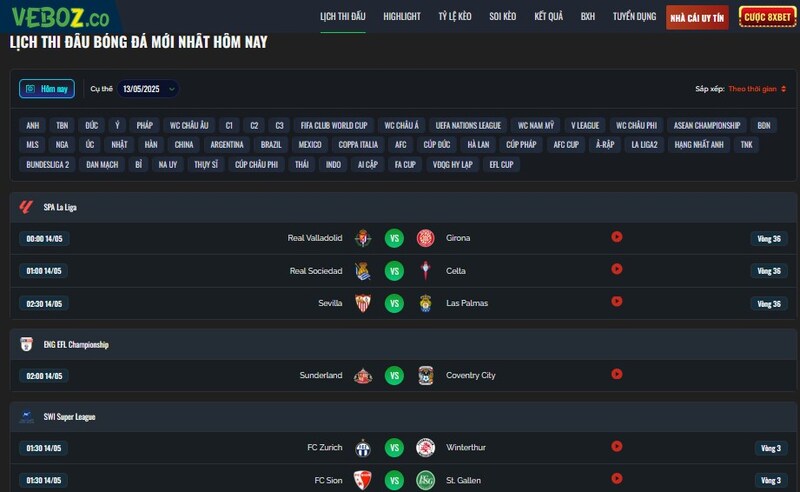Filter by the ASEAN CHAMPIONSHIP tag
This screenshot has height=492, width=800.
tap(707, 126)
